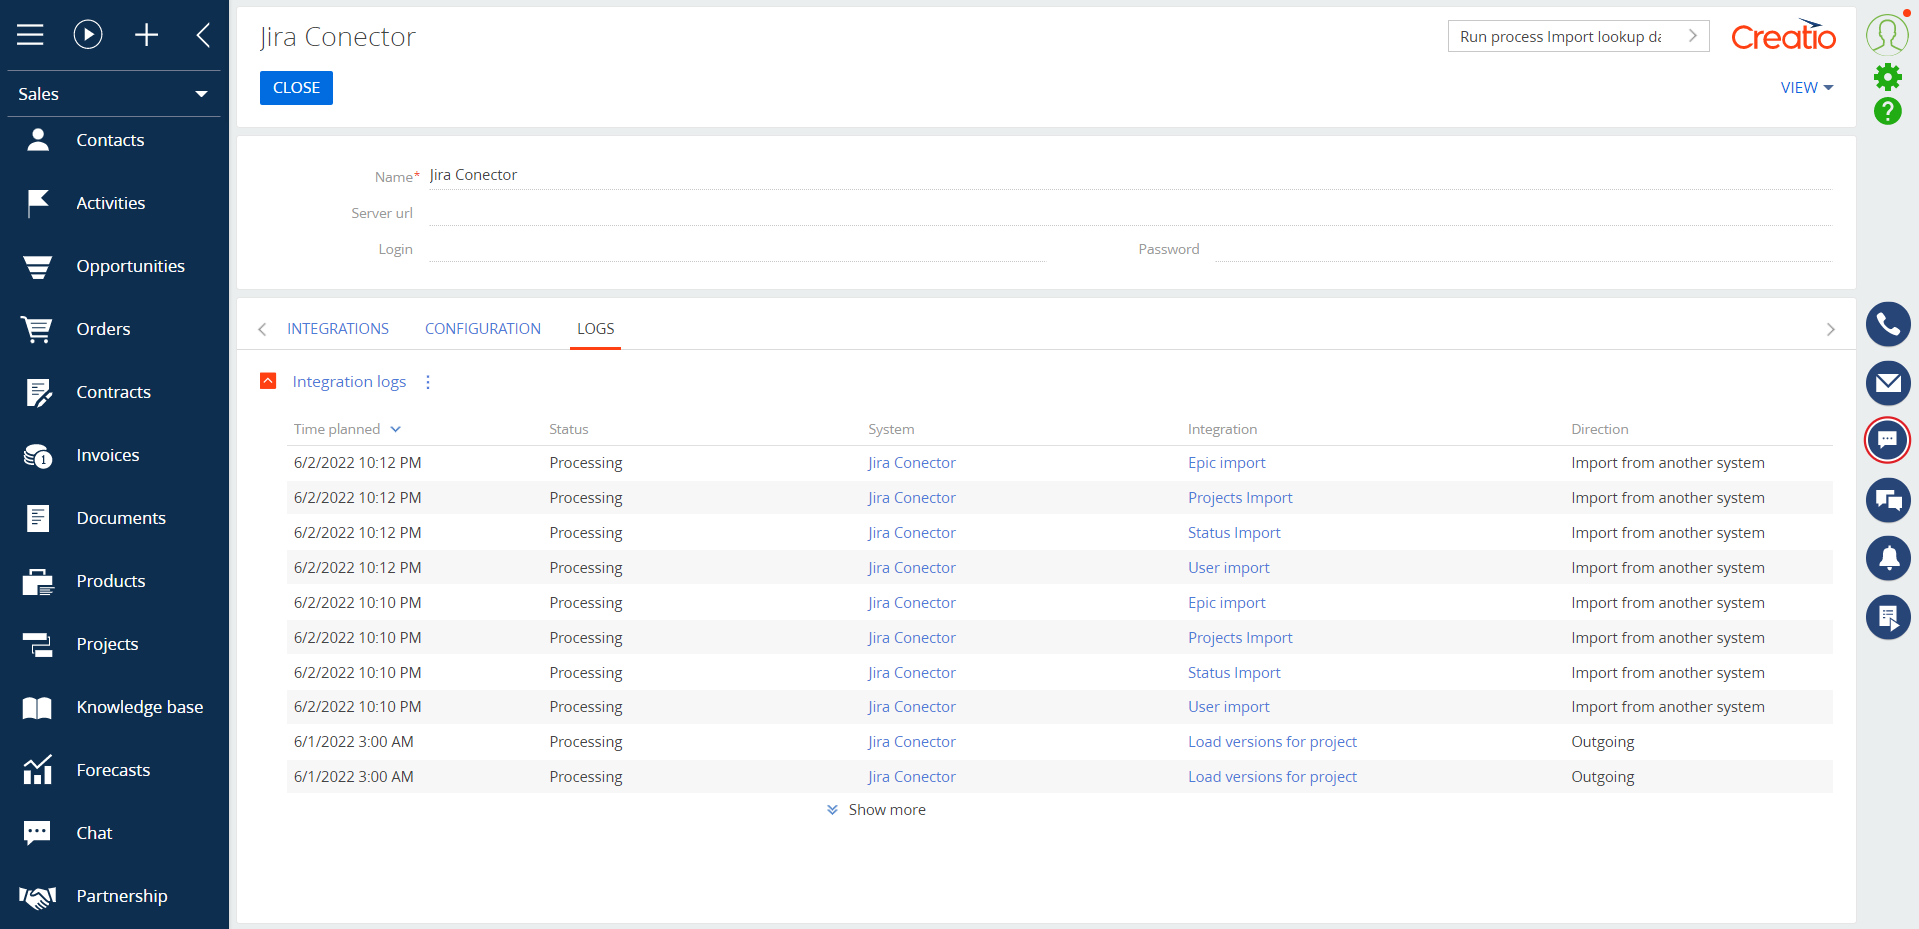The width and height of the screenshot is (1919, 929).
Task: Click the Integration column header
Action: click(x=1222, y=429)
